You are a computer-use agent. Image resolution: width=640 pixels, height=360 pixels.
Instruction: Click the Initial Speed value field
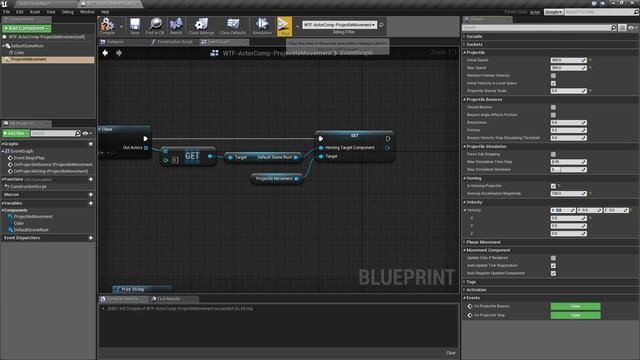[568, 60]
